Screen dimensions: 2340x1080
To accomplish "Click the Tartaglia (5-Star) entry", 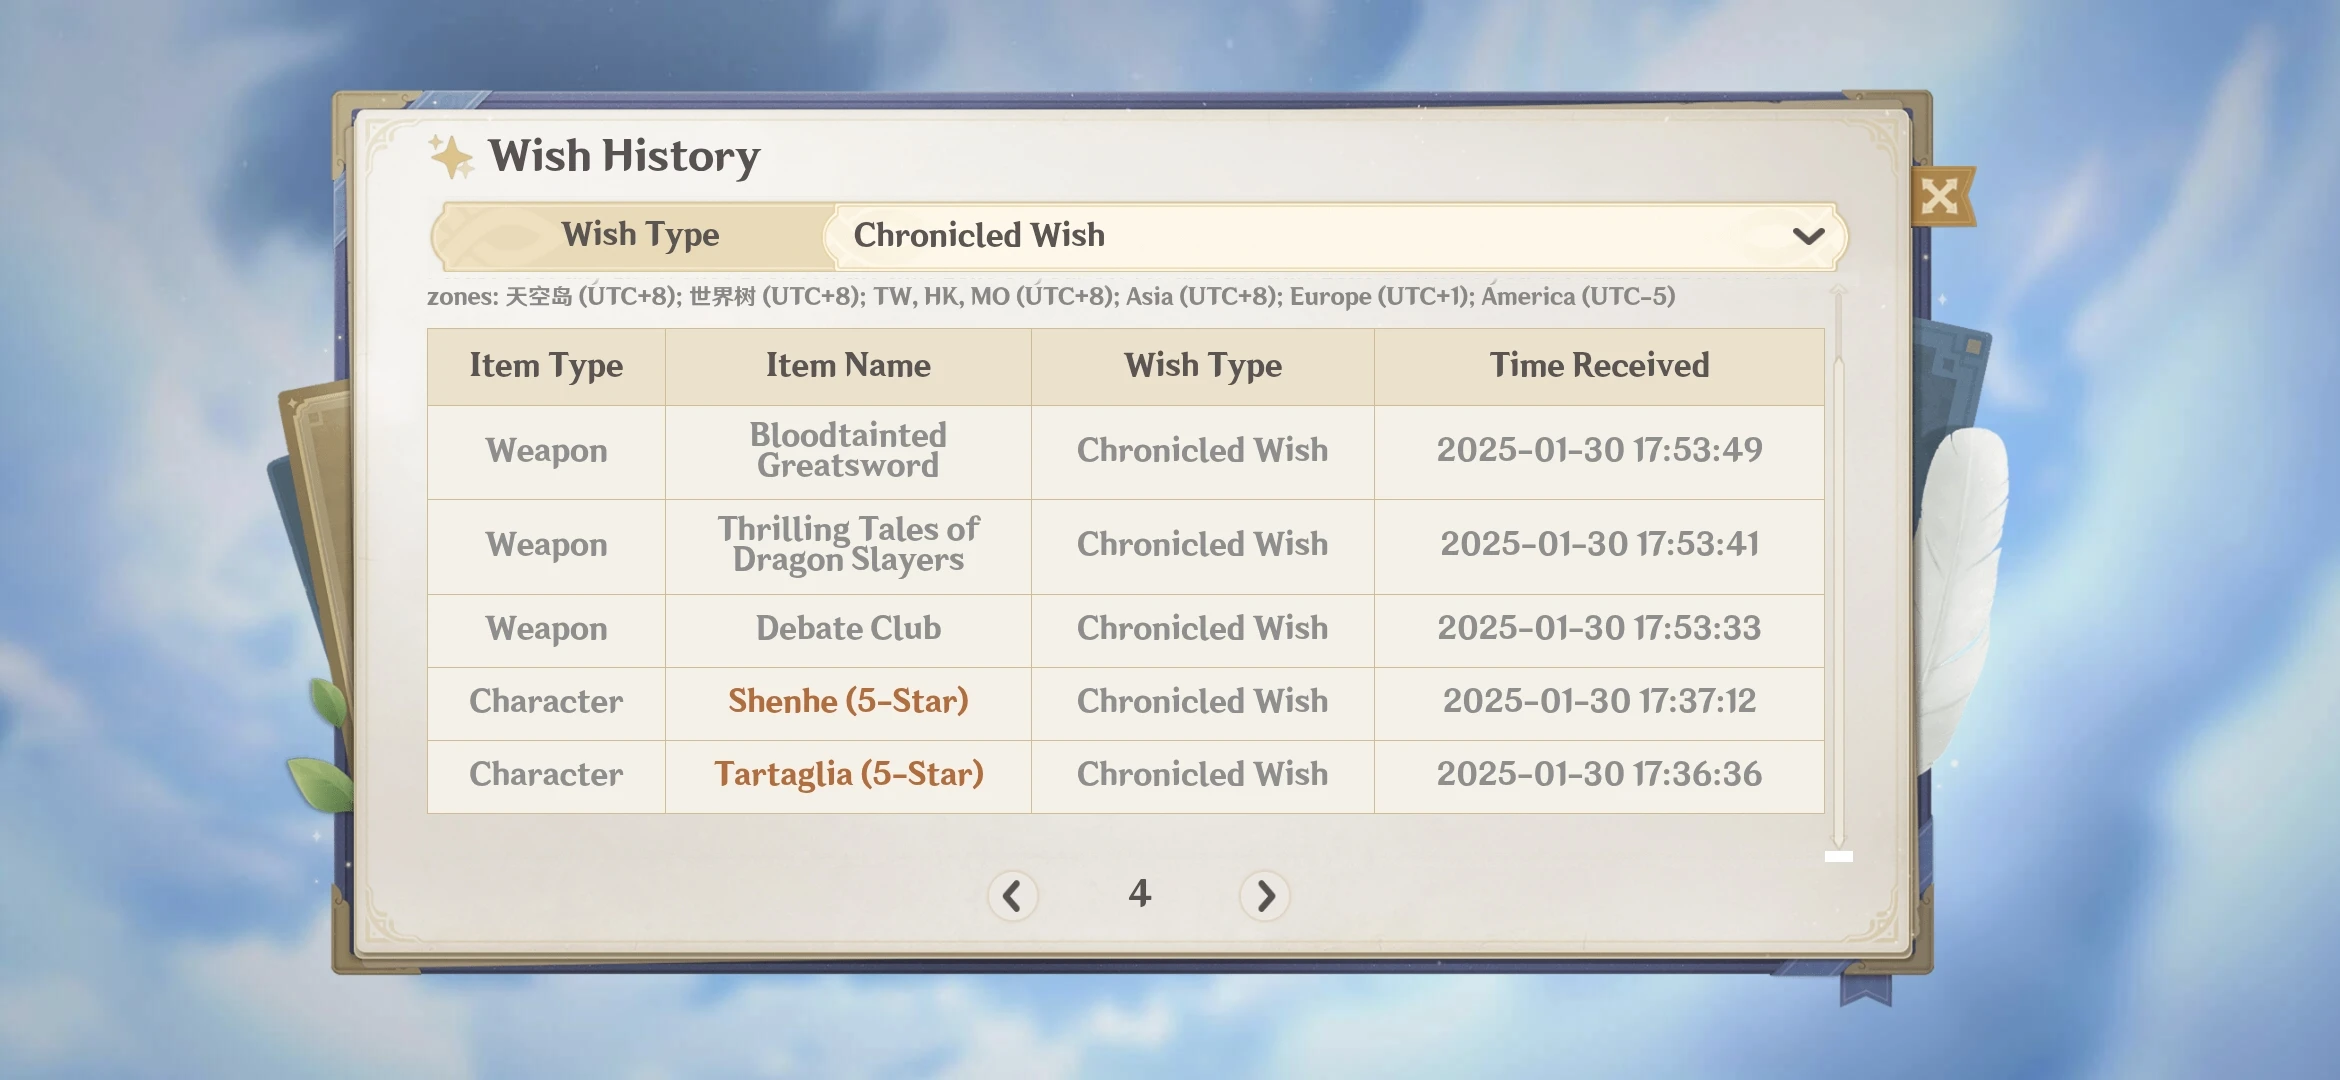I will pos(848,774).
